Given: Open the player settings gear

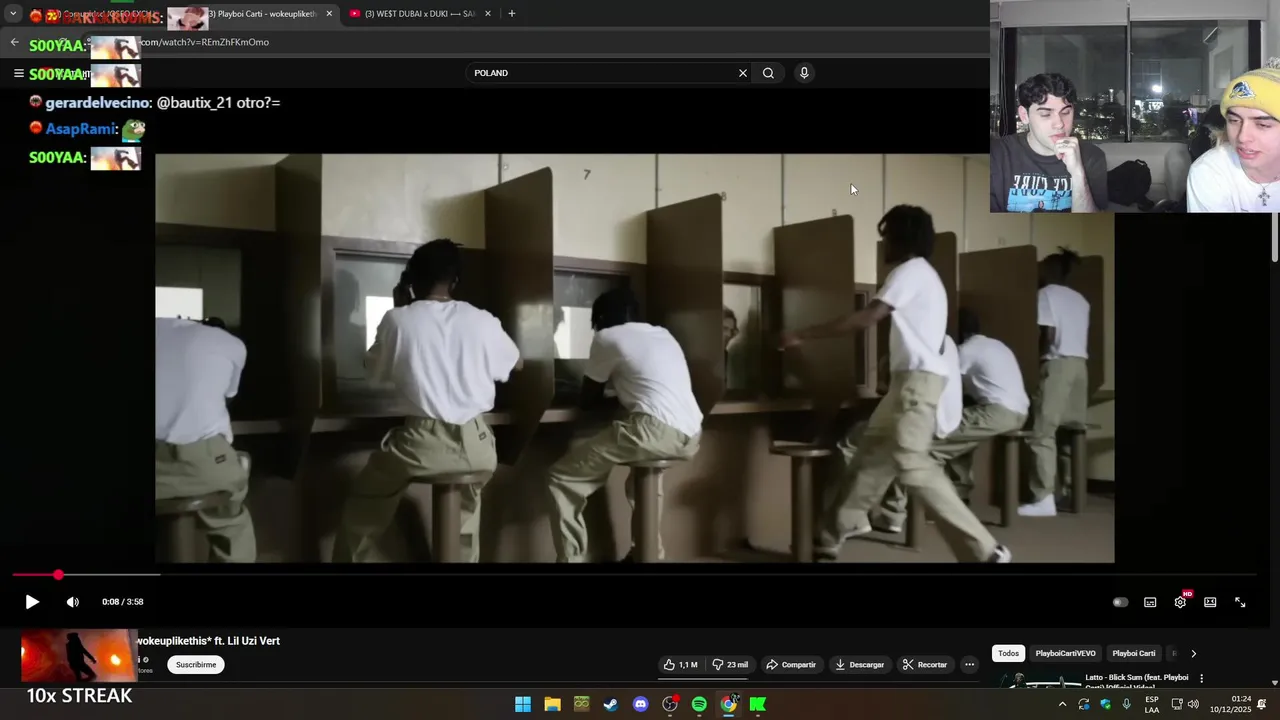Looking at the screenshot, I should click(1180, 602).
